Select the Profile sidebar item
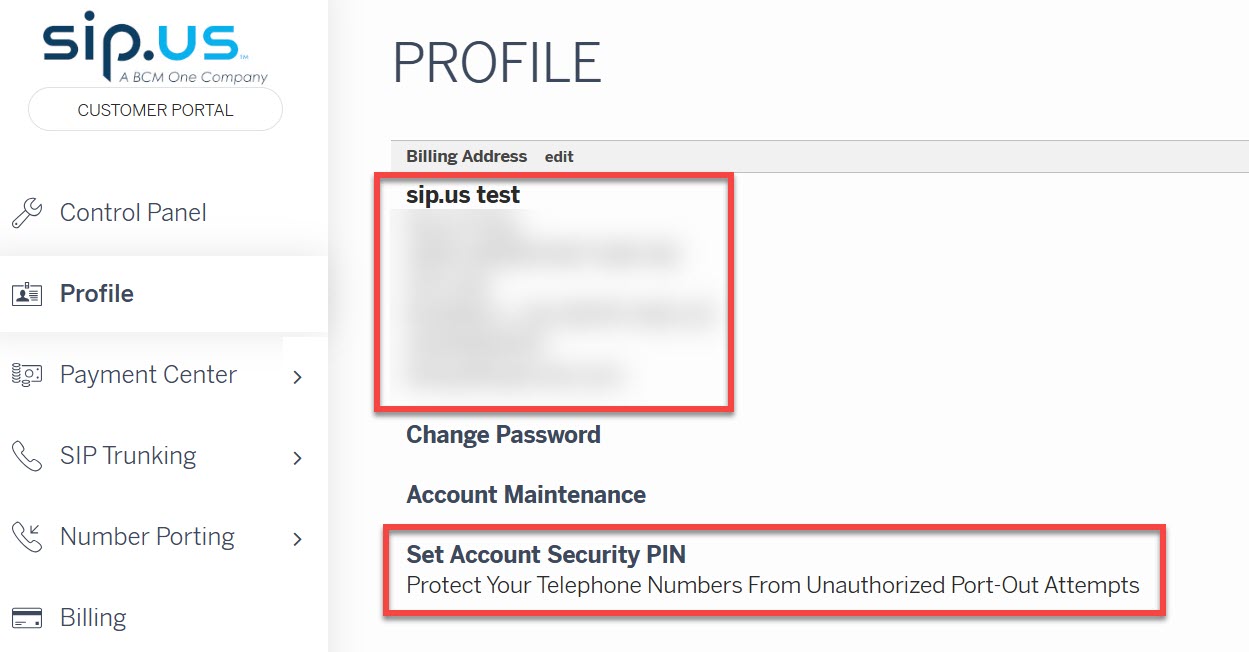The image size is (1249, 652). tap(97, 294)
